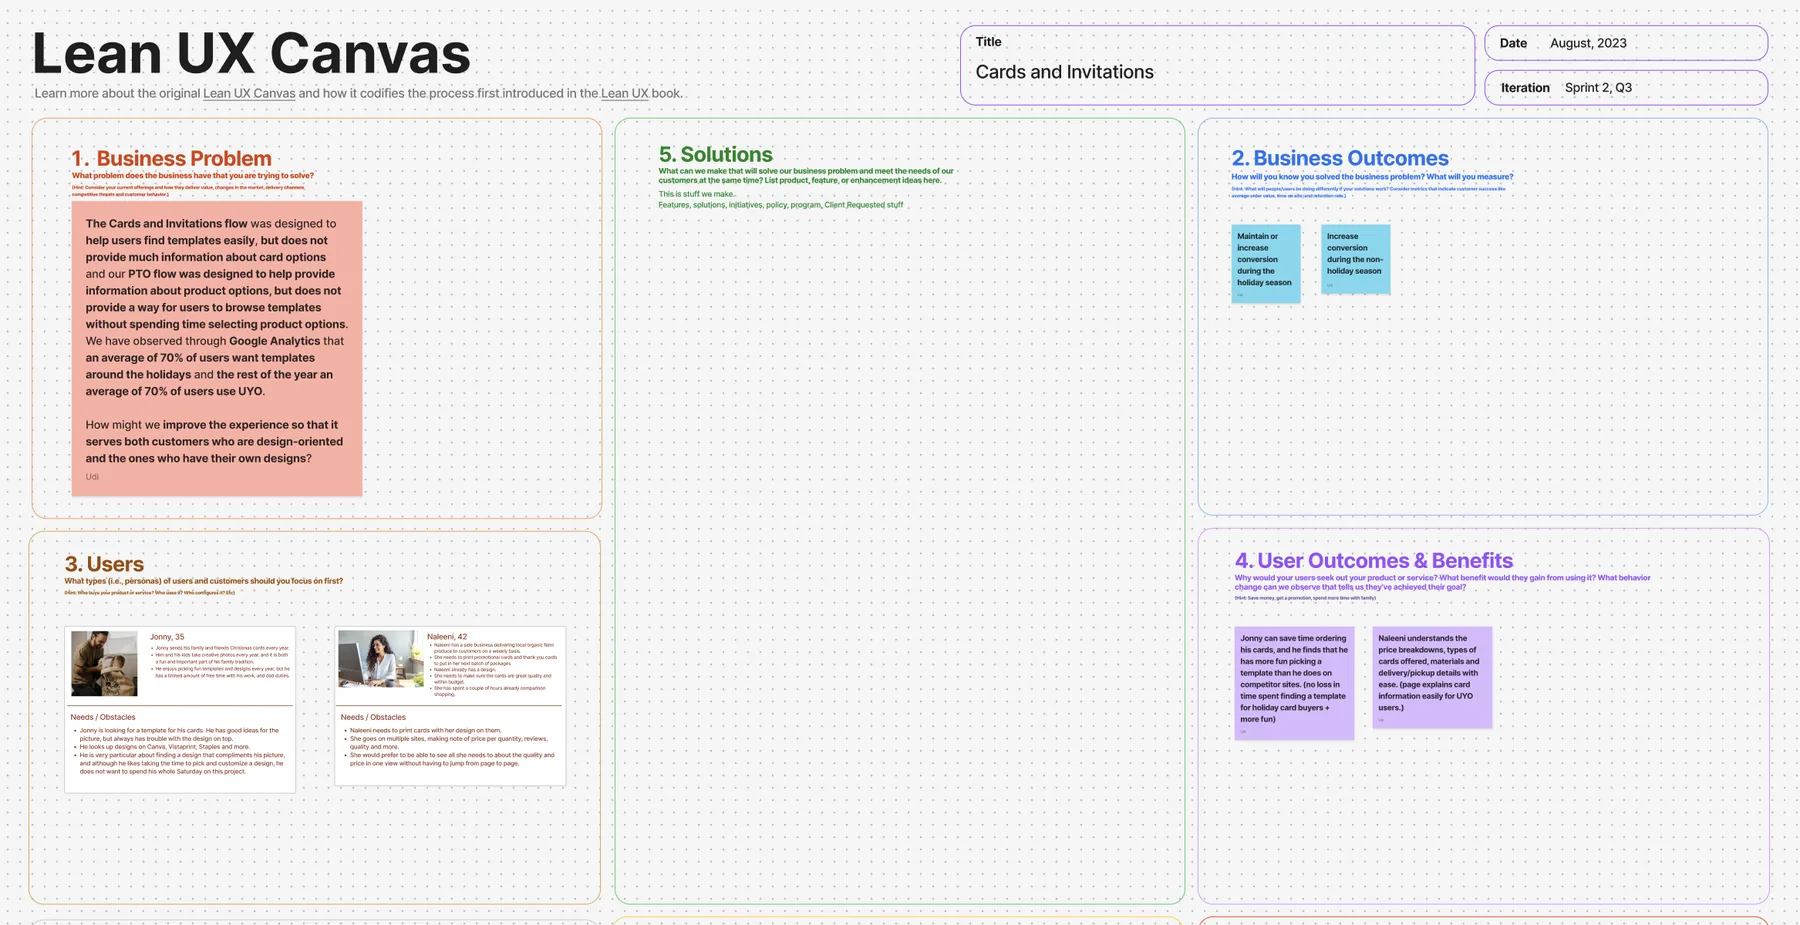Click the Date value 'August, 2023'
This screenshot has height=925, width=1800.
1588,43
